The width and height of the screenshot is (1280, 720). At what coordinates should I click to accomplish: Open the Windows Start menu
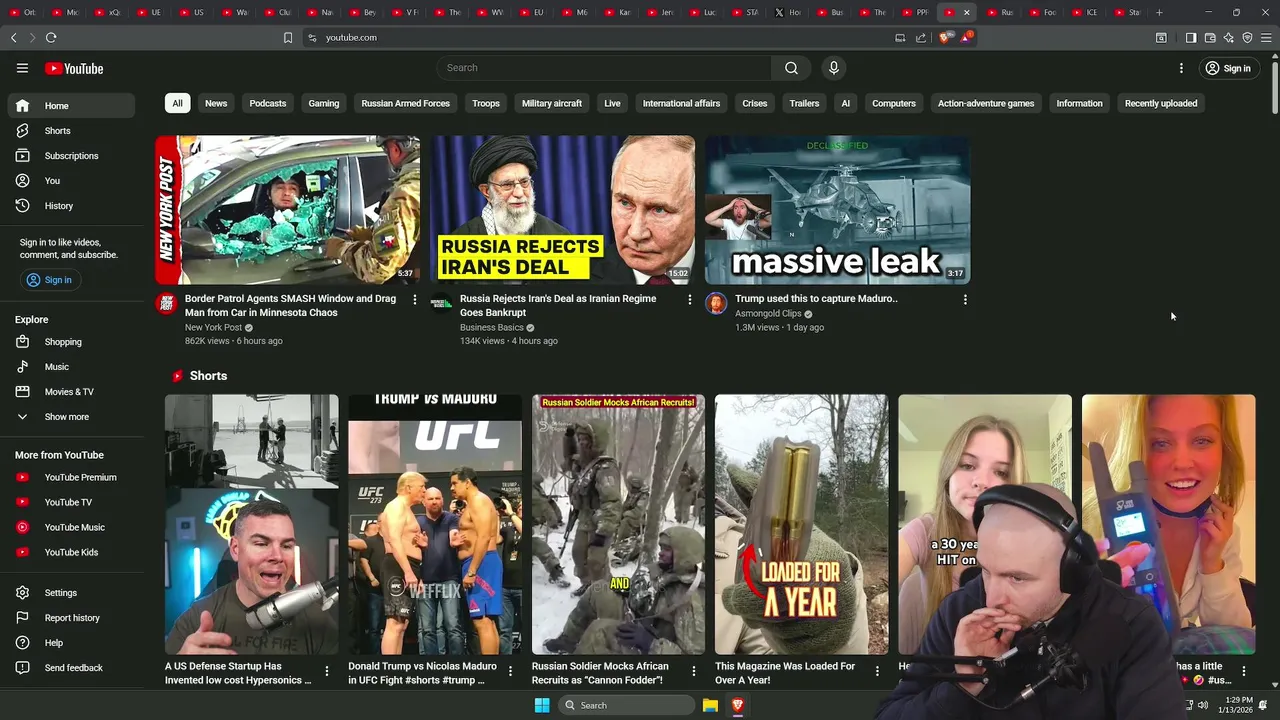click(542, 705)
